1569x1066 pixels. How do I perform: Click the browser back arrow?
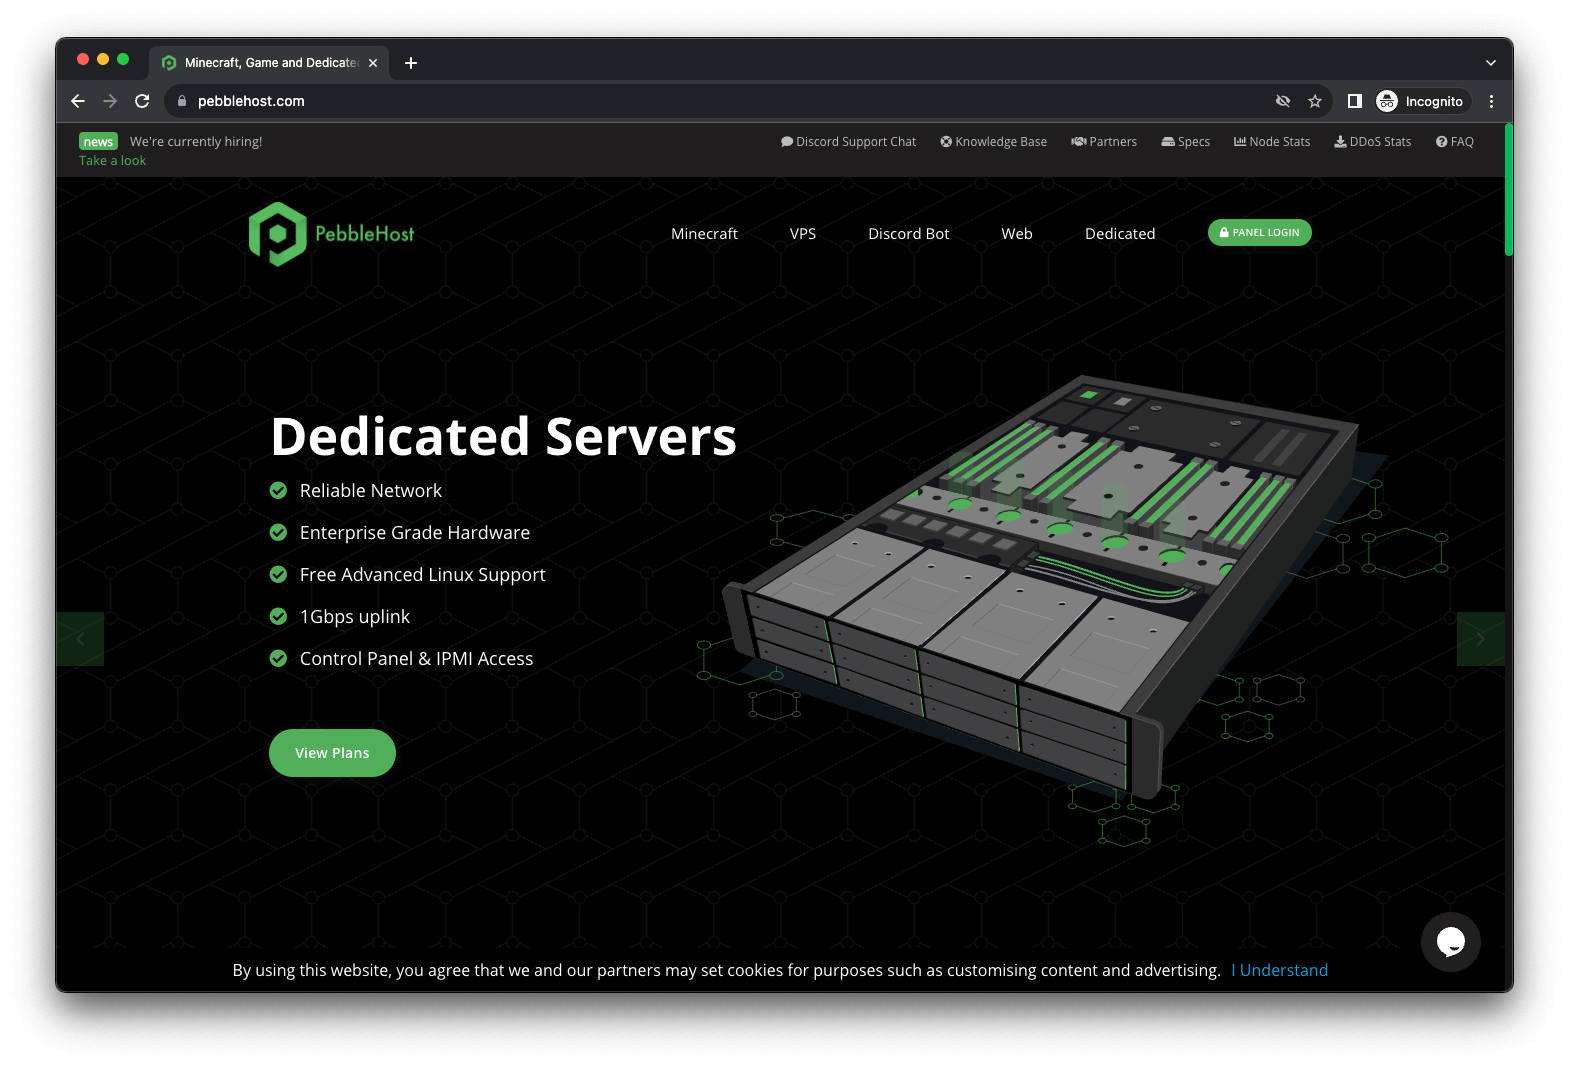pos(78,101)
